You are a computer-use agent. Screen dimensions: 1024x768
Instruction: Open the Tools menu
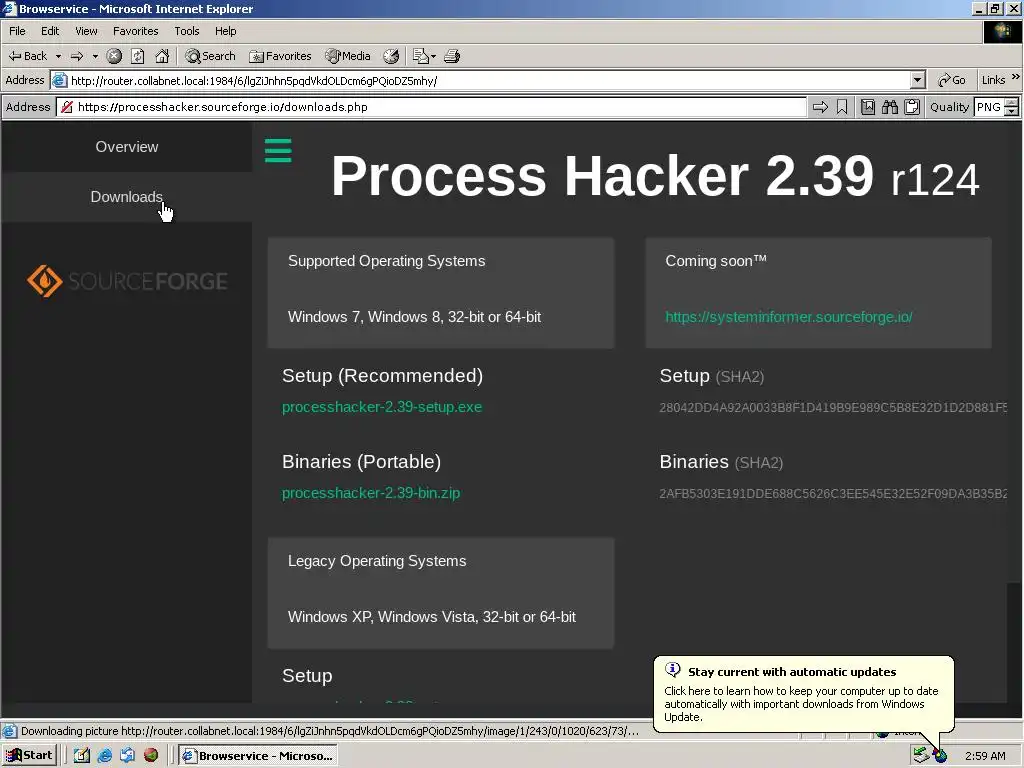(x=186, y=31)
